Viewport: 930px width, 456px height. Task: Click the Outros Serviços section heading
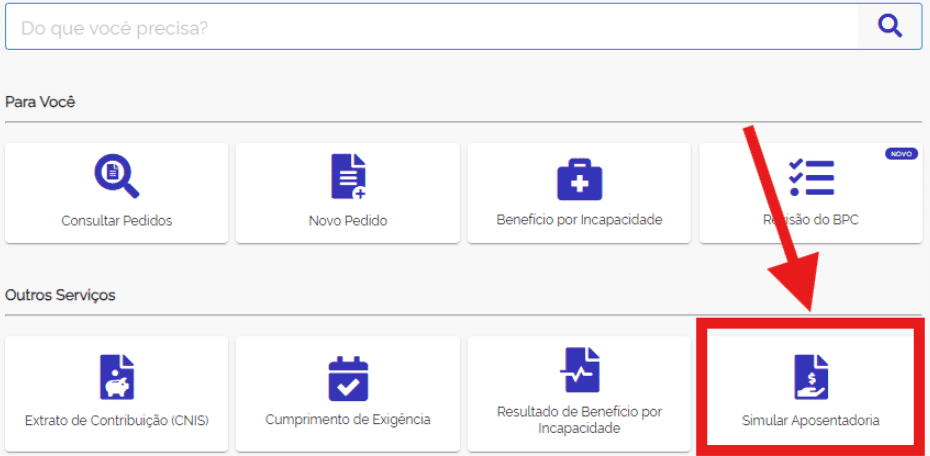coord(60,295)
